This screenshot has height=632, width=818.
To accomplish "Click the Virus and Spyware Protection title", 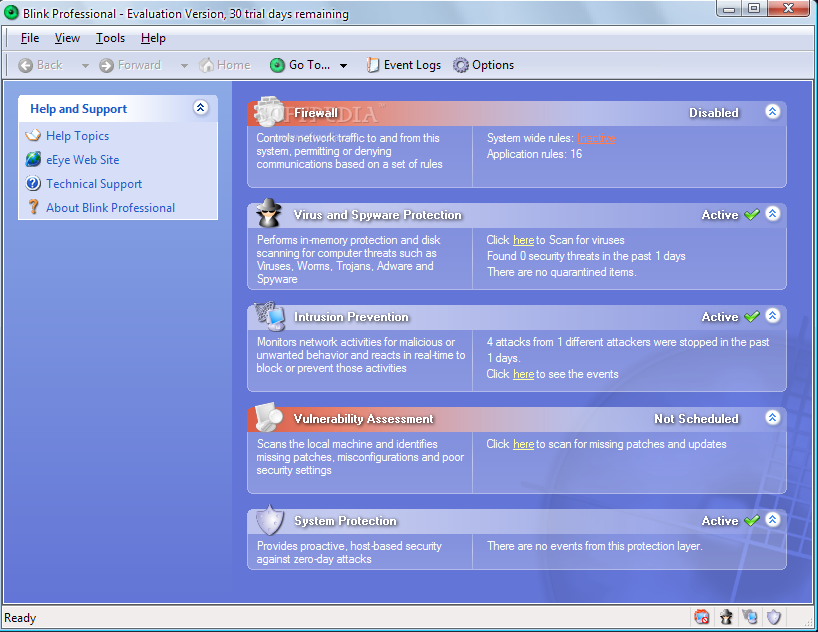I will point(378,215).
